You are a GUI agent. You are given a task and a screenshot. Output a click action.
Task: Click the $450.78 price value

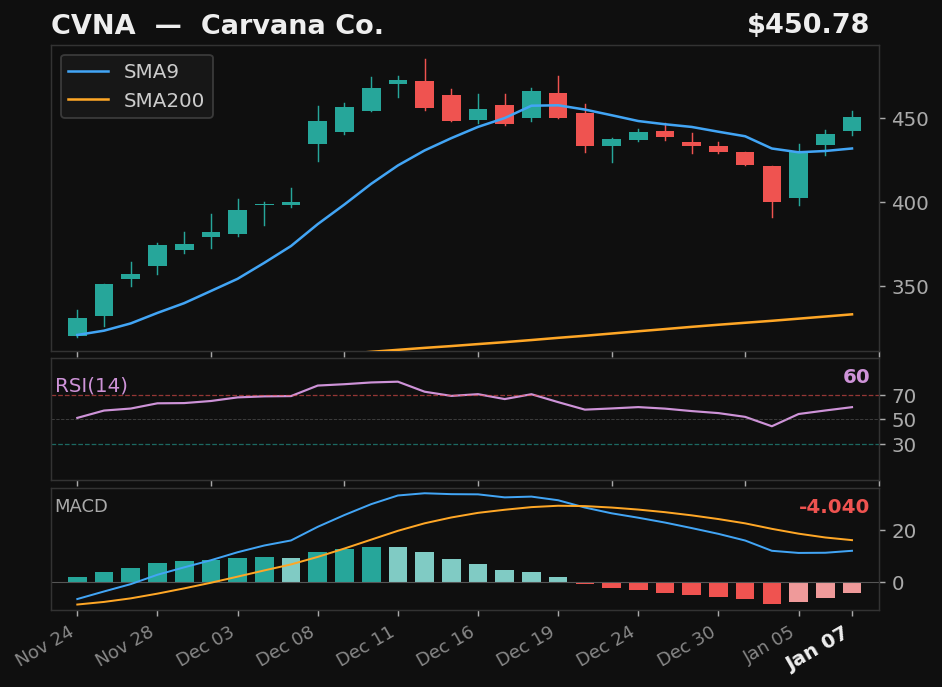pyautogui.click(x=808, y=25)
